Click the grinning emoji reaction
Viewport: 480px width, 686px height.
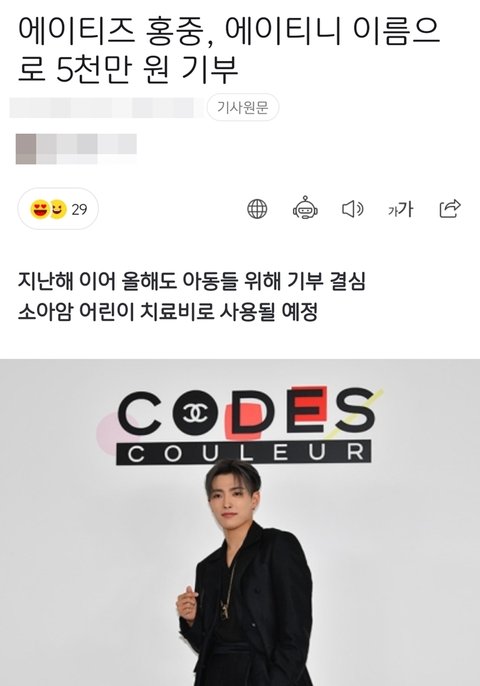pos(57,209)
